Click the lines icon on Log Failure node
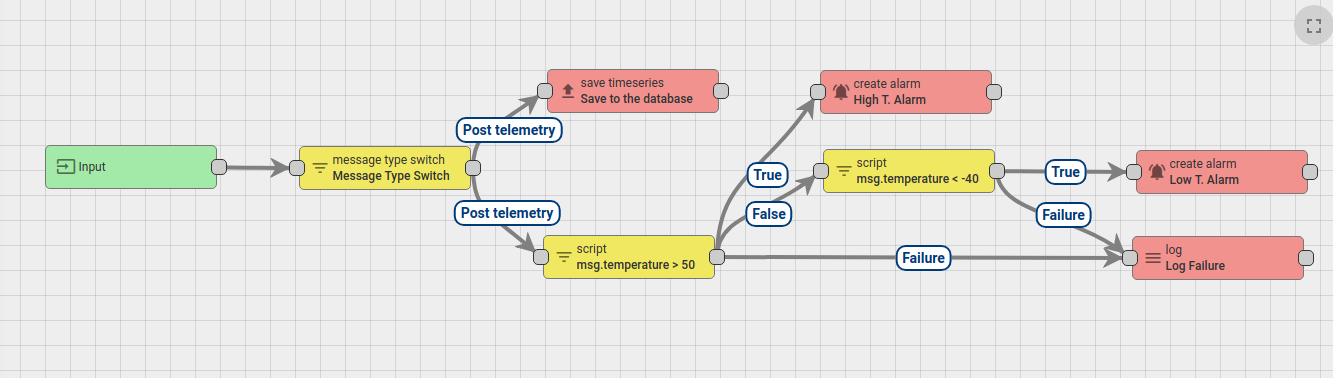 [x=1153, y=258]
